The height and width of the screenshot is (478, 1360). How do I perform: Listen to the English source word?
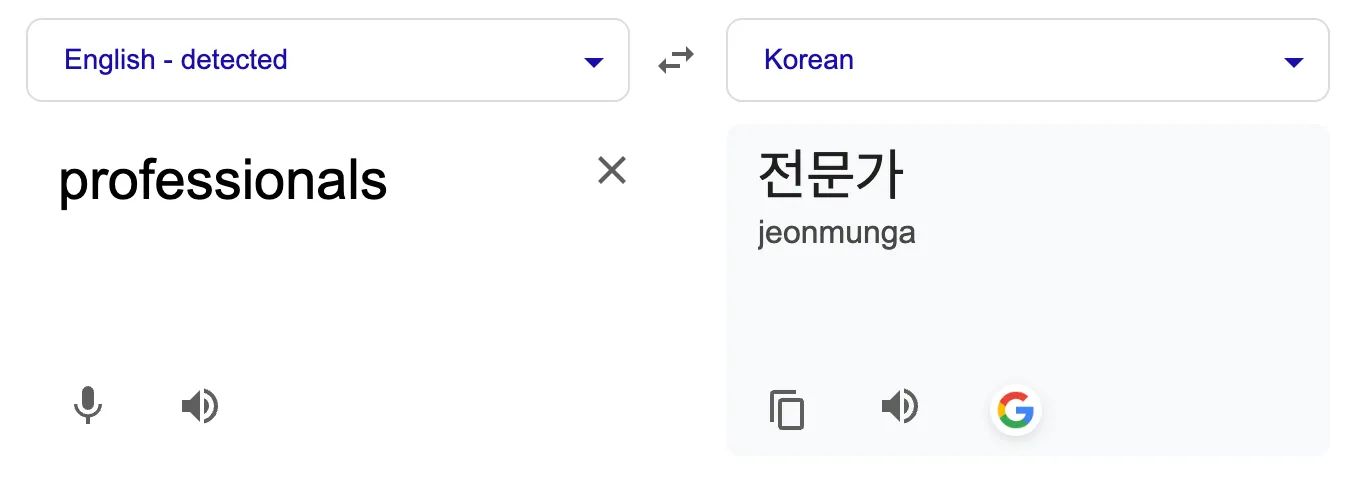pos(199,406)
